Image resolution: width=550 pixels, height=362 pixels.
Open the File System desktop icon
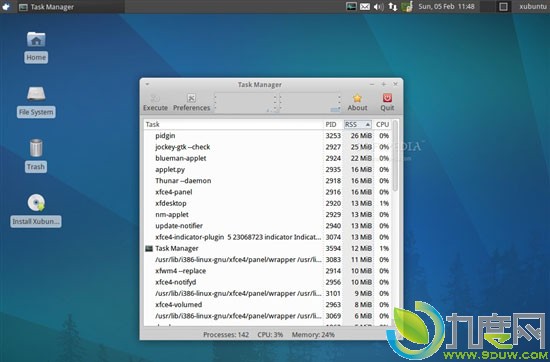coord(36,94)
